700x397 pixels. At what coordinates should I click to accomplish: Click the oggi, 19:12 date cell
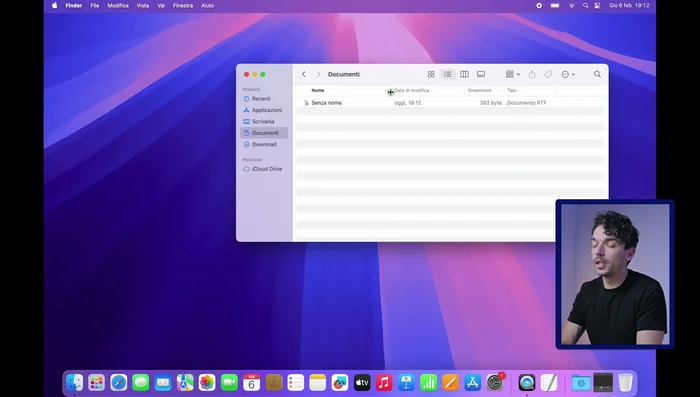[x=408, y=103]
